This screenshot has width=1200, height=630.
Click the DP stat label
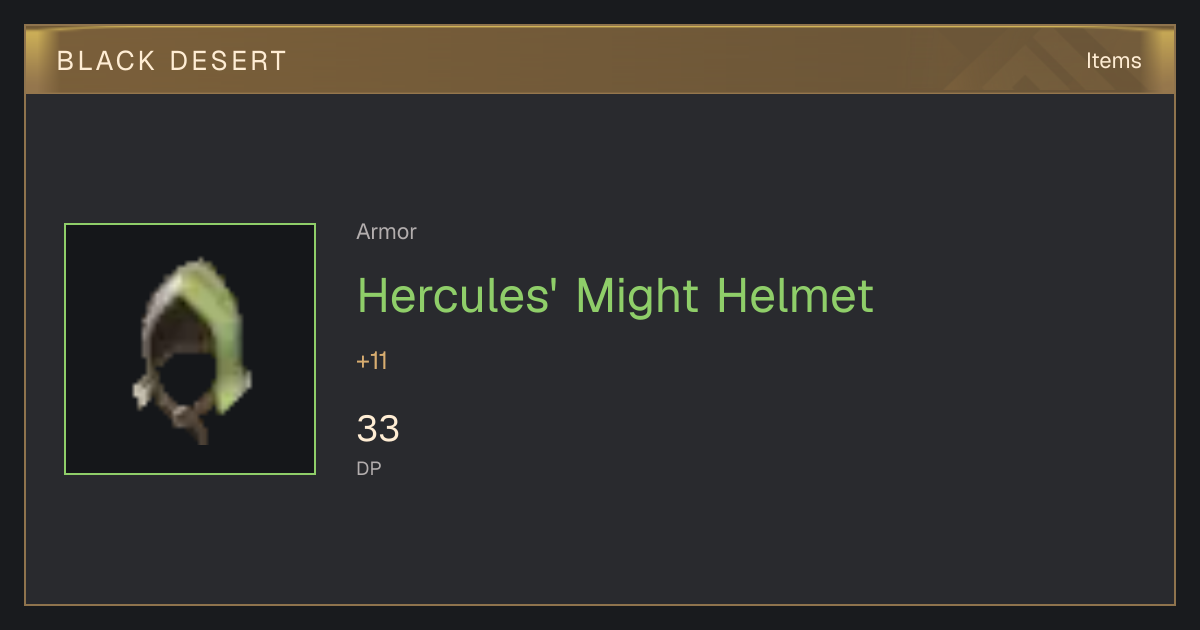tap(369, 468)
